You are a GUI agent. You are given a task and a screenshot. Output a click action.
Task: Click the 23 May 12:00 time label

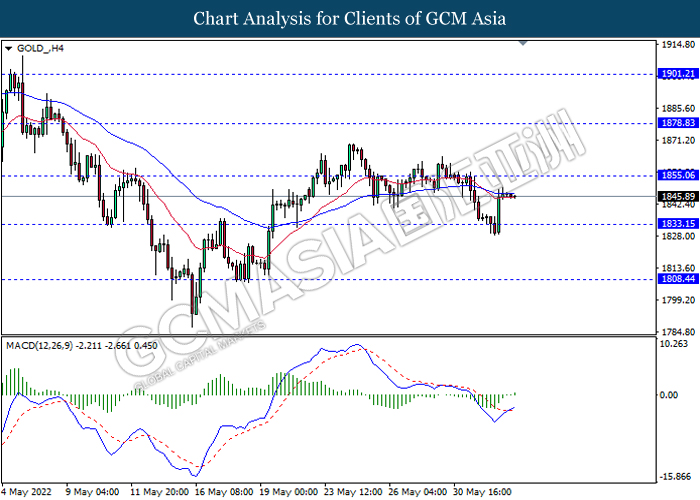[x=354, y=492]
